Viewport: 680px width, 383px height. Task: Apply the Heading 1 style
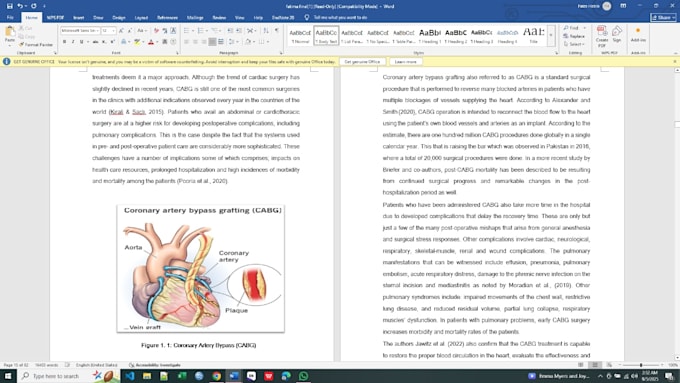(430, 35)
